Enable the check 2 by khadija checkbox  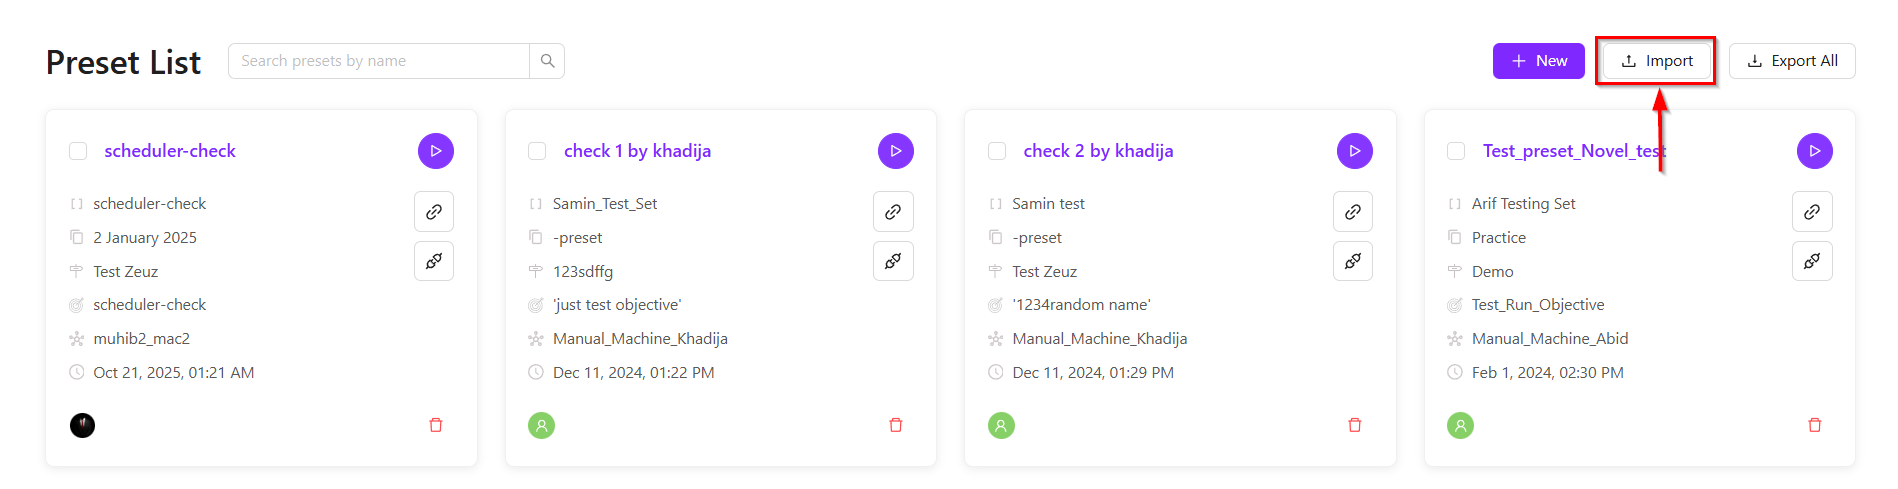[x=997, y=151]
